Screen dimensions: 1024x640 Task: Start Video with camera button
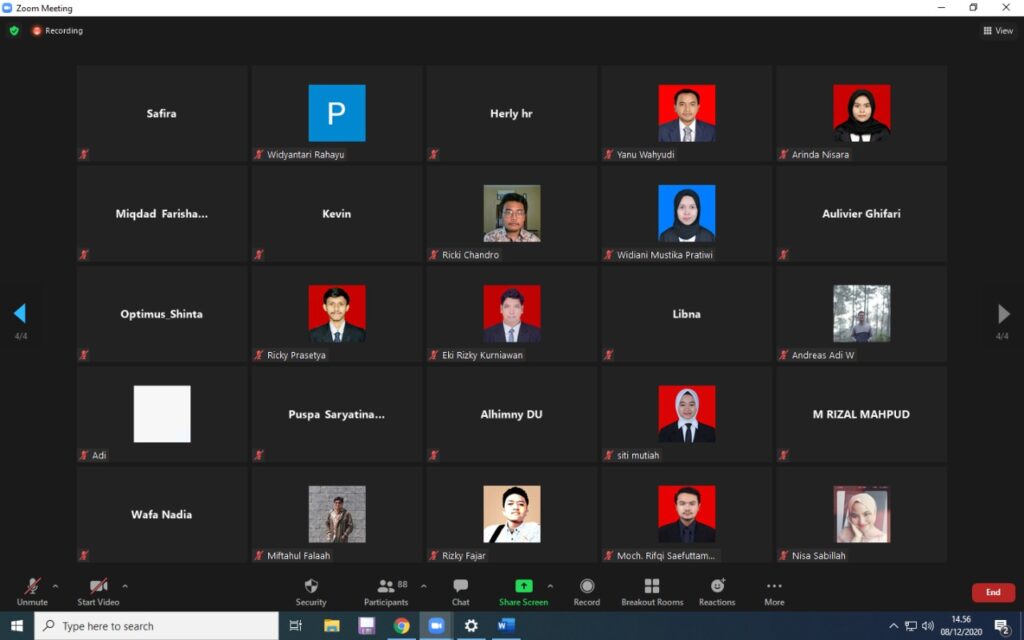click(98, 587)
